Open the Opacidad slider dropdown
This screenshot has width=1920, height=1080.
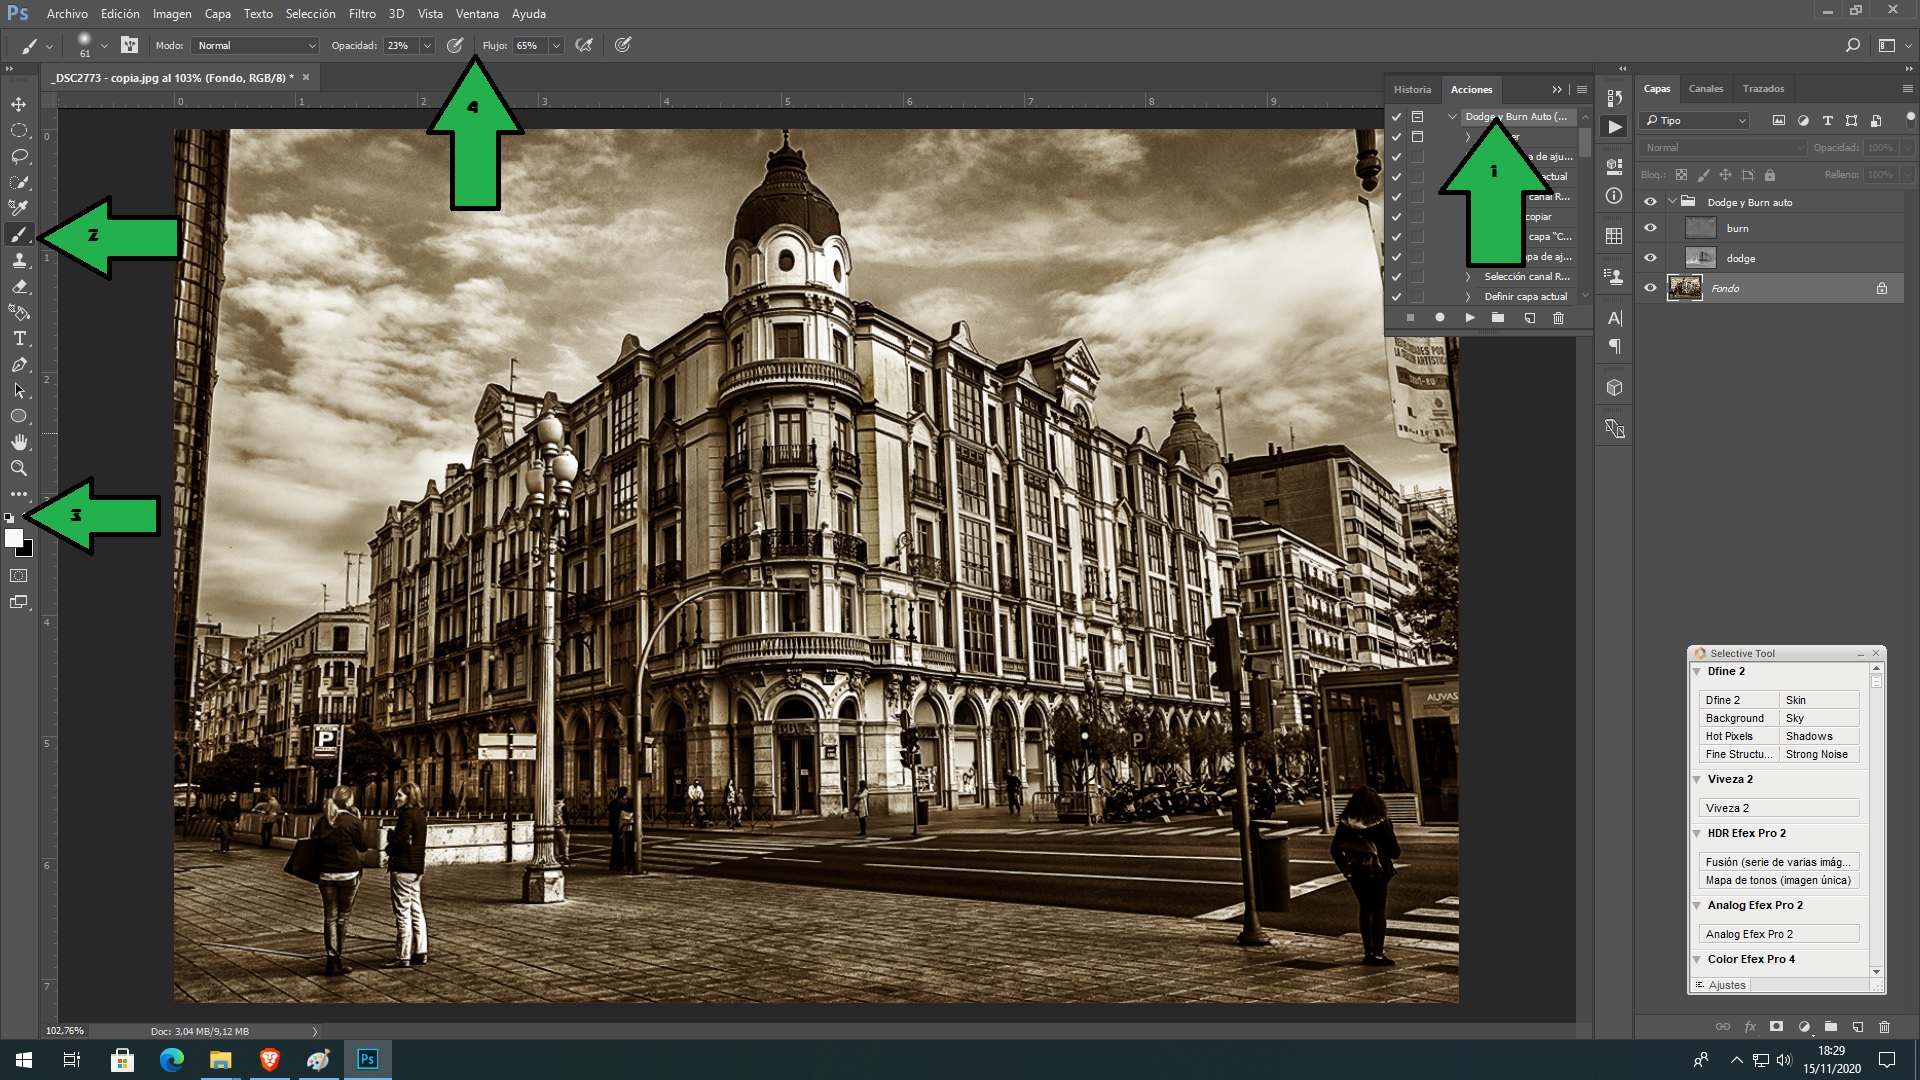tap(427, 45)
